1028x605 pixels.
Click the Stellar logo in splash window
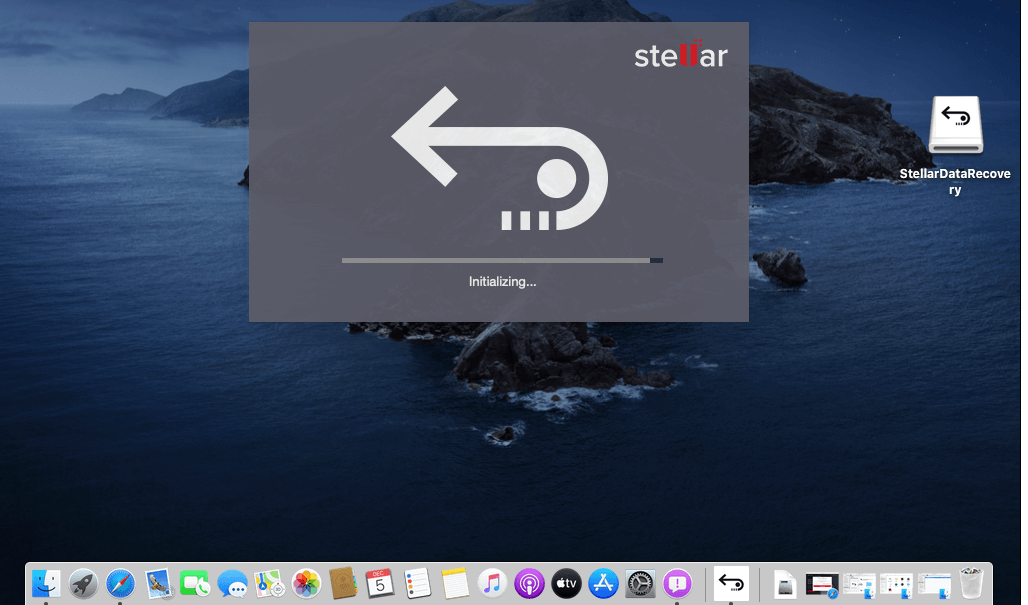click(681, 54)
